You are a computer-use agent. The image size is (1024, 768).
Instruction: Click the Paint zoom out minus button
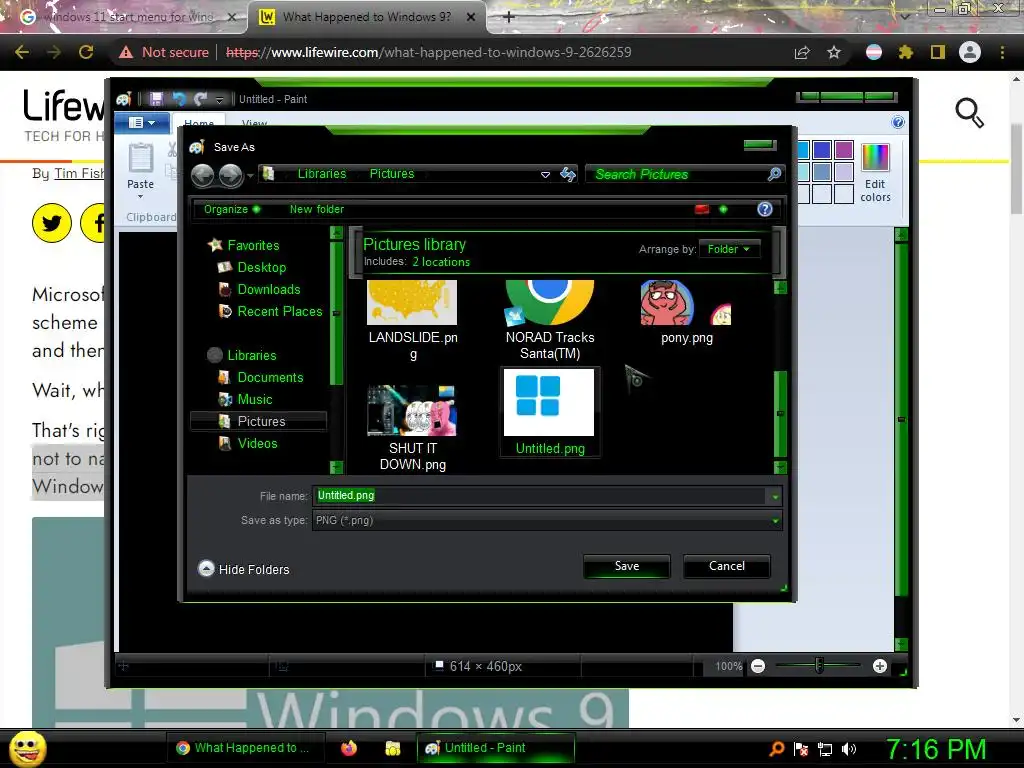click(x=758, y=666)
